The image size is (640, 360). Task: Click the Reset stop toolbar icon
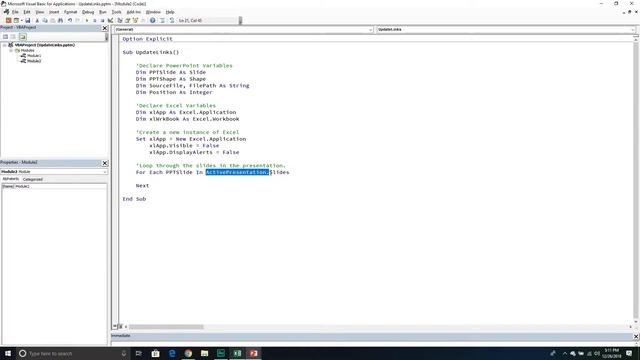tap(102, 20)
